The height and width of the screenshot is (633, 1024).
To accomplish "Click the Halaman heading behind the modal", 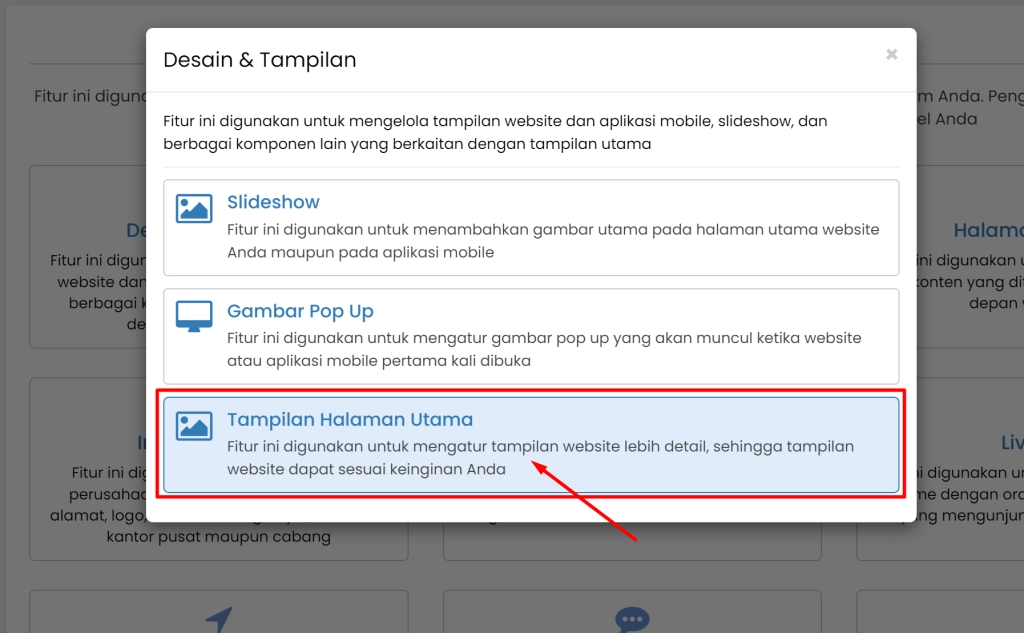I will coord(988,230).
